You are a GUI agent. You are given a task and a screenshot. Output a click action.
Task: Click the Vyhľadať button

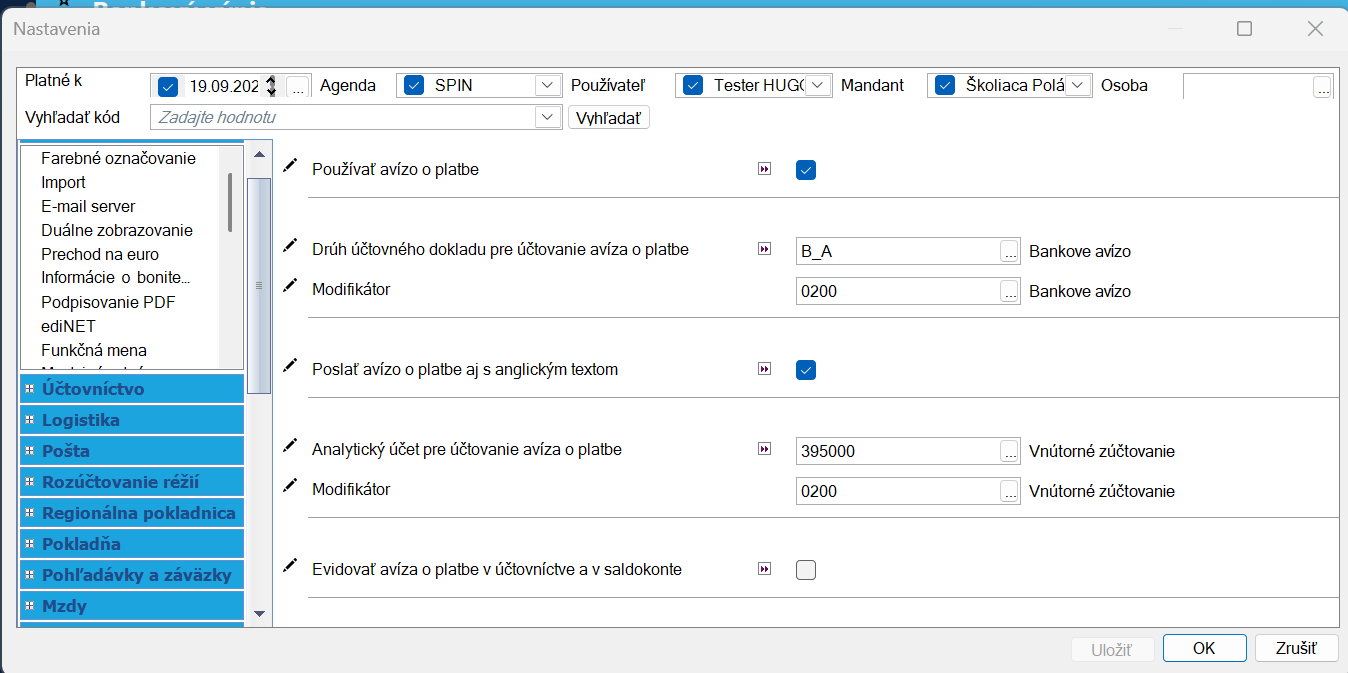tap(609, 118)
